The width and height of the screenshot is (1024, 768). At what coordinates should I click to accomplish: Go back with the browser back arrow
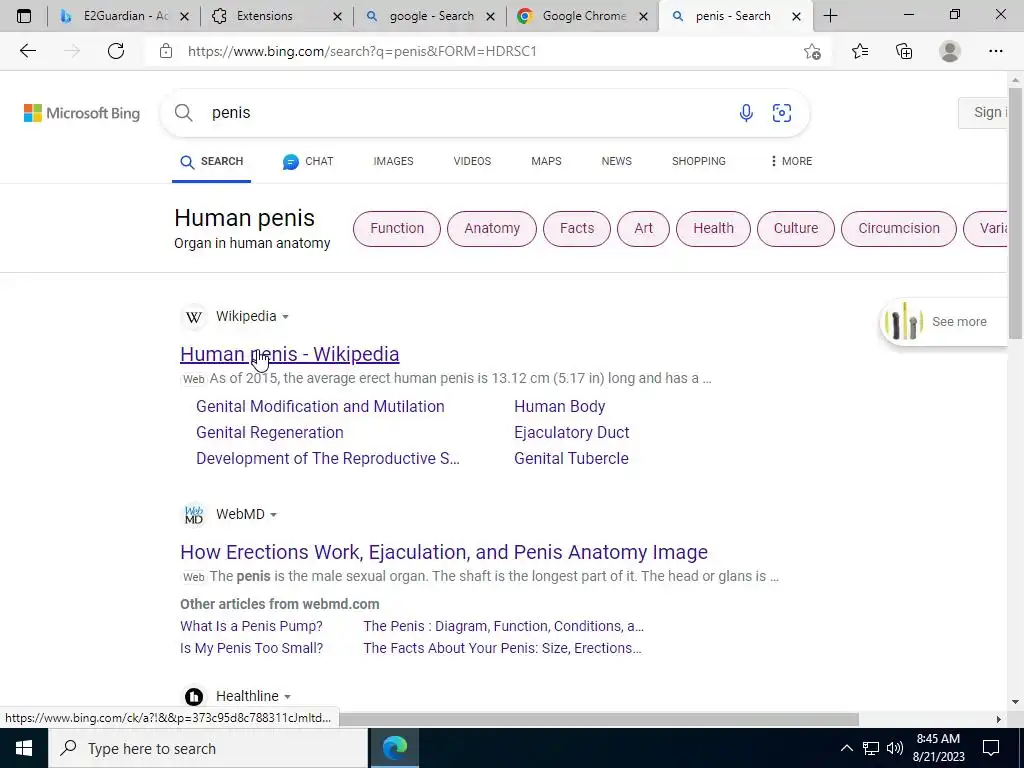[x=27, y=51]
